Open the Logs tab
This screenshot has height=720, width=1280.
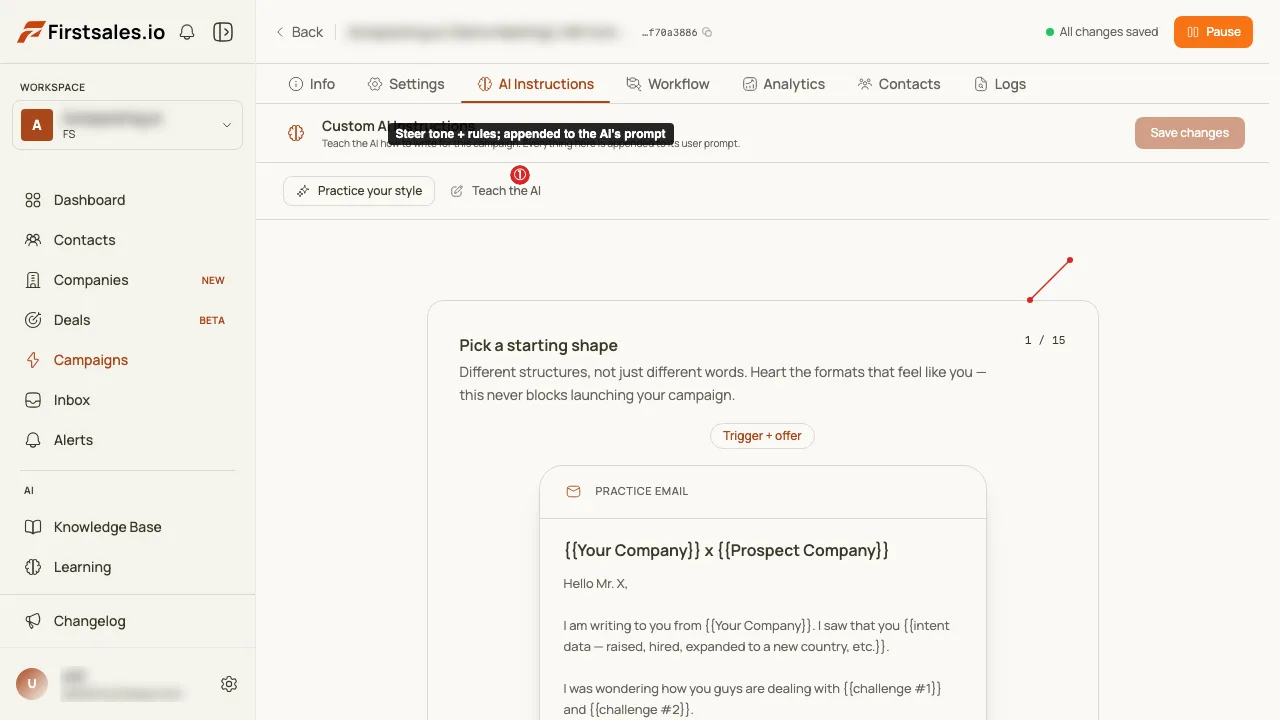[1000, 84]
